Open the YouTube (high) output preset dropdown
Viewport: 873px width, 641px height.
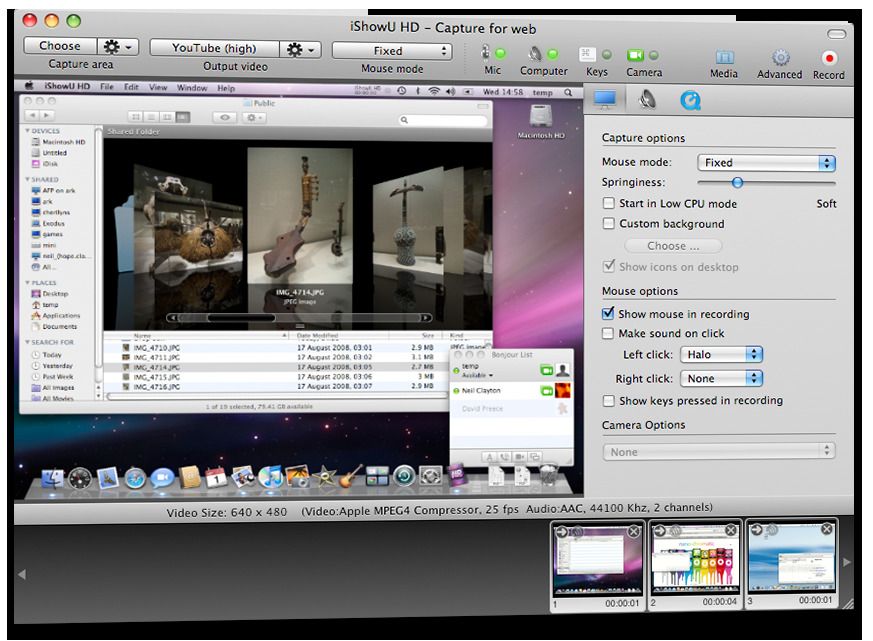point(213,48)
